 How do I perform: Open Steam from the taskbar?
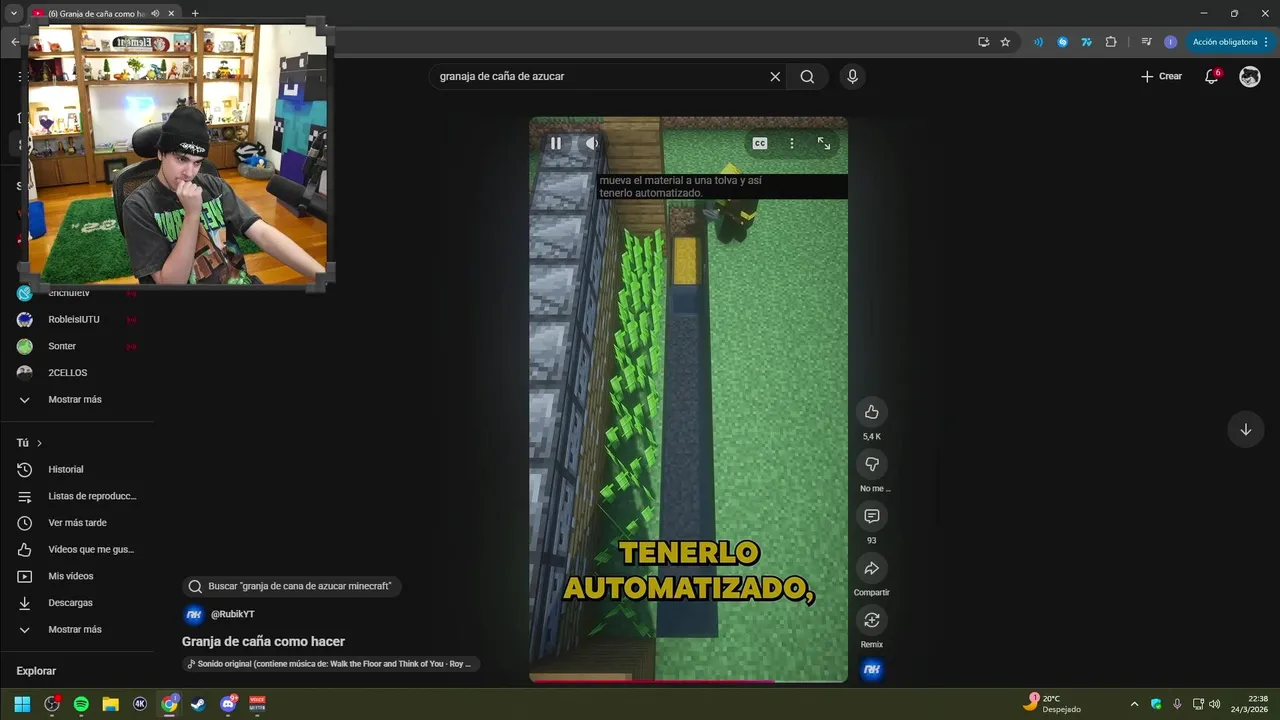199,704
